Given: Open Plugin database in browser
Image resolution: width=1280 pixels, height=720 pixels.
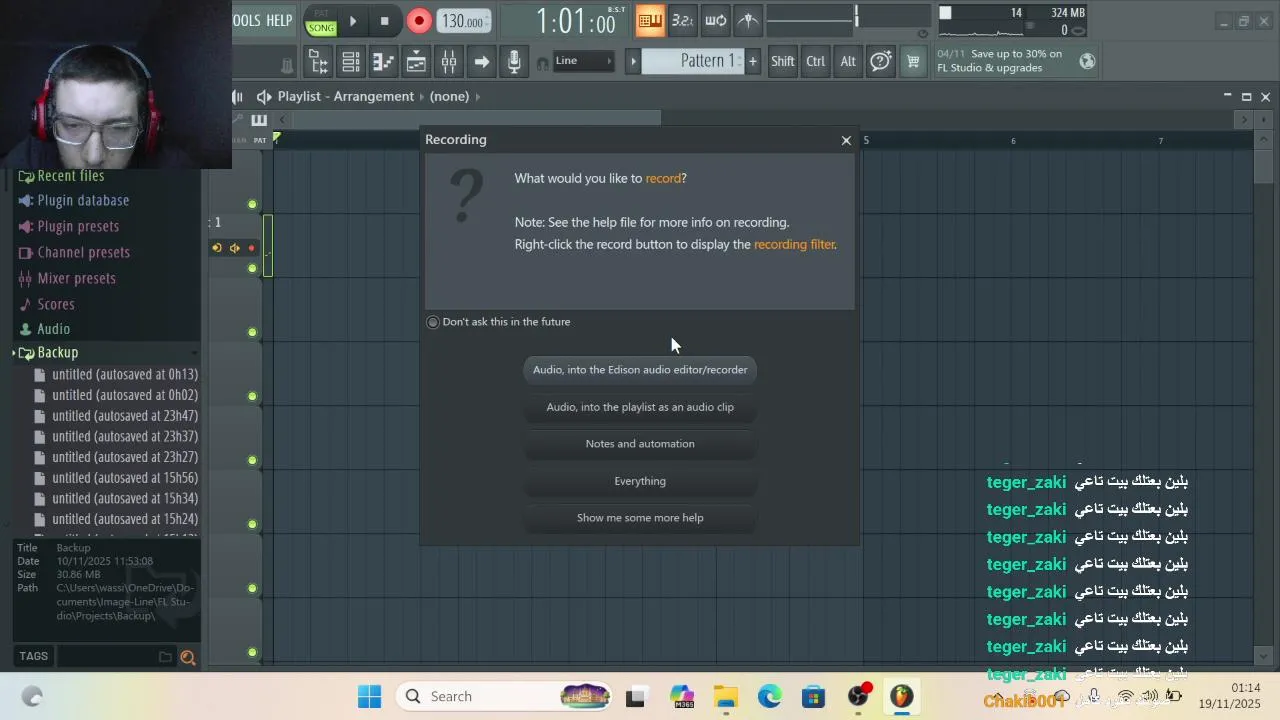Looking at the screenshot, I should (x=83, y=200).
